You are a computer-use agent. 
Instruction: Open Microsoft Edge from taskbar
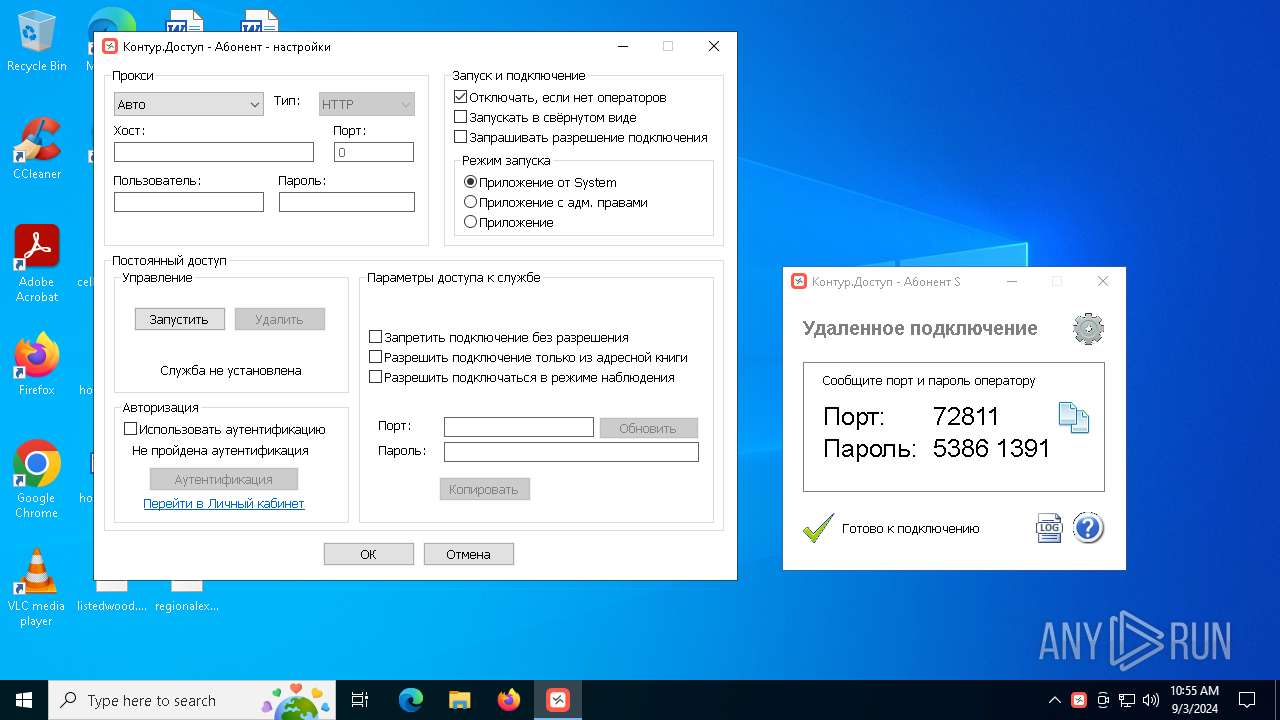click(411, 700)
